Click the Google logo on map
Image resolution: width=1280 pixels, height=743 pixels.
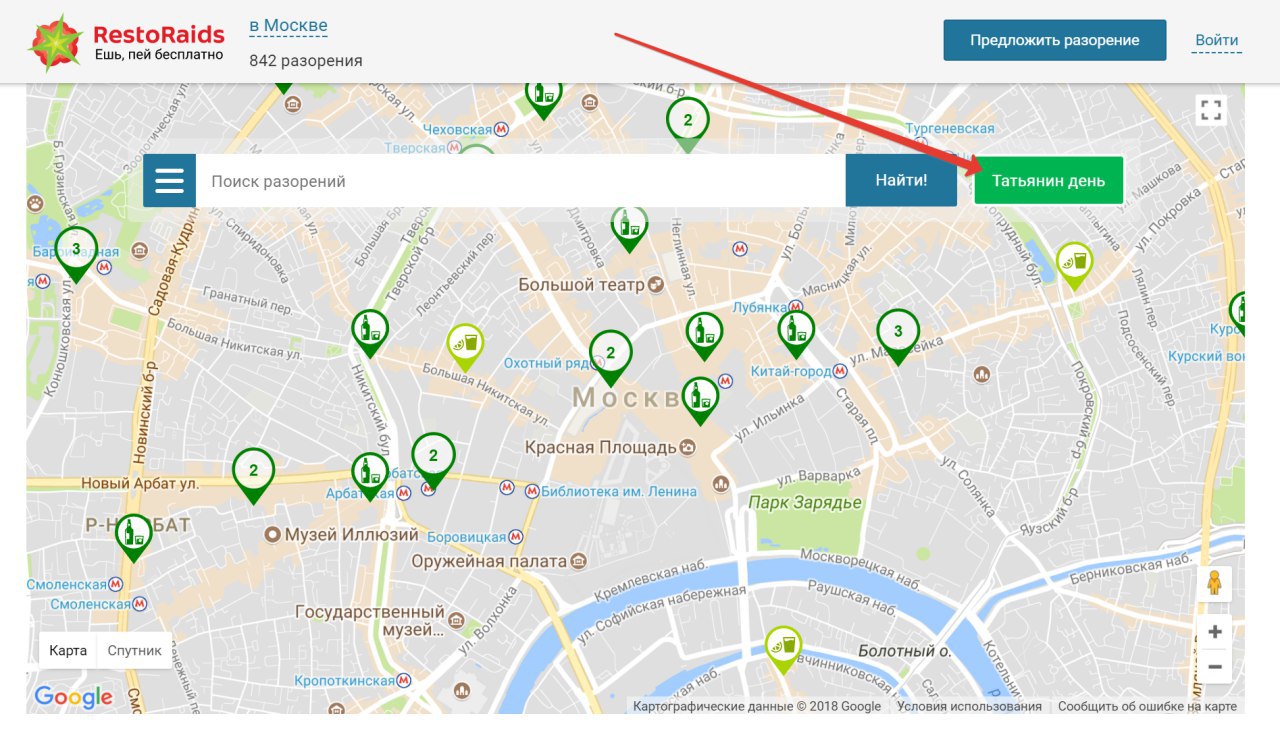coord(73,697)
